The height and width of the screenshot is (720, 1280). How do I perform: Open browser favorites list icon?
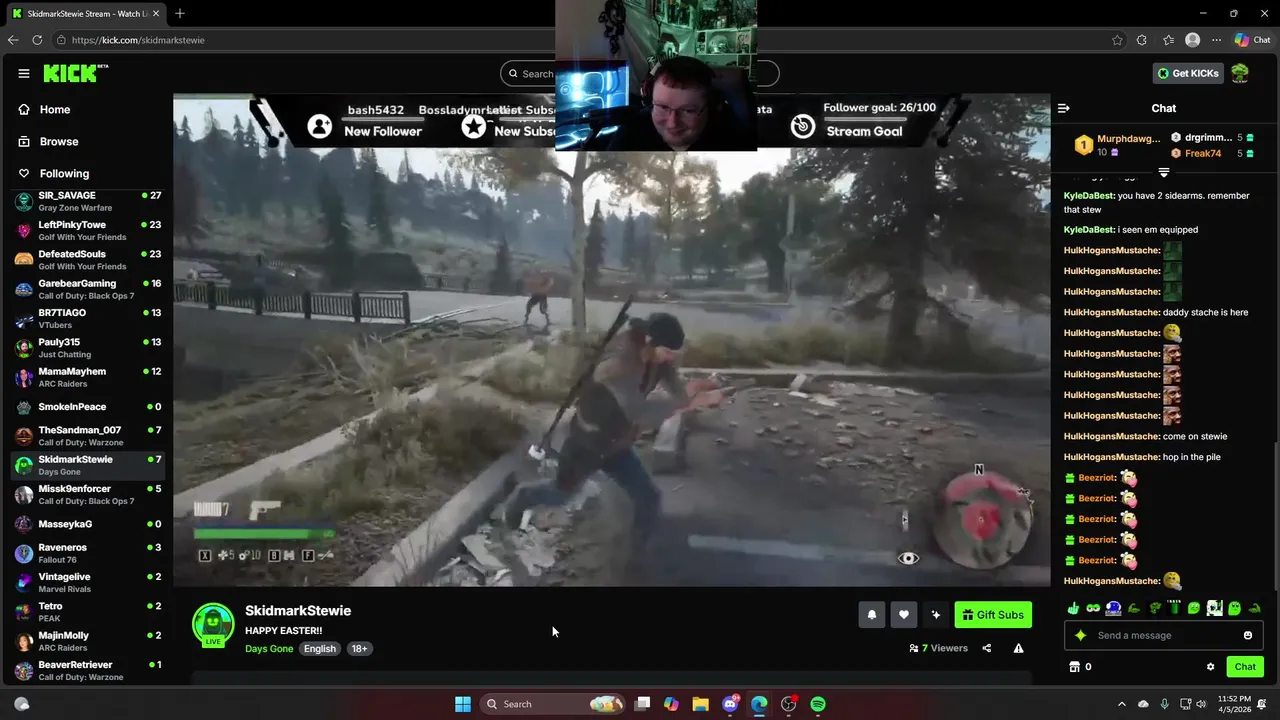click(x=1168, y=40)
